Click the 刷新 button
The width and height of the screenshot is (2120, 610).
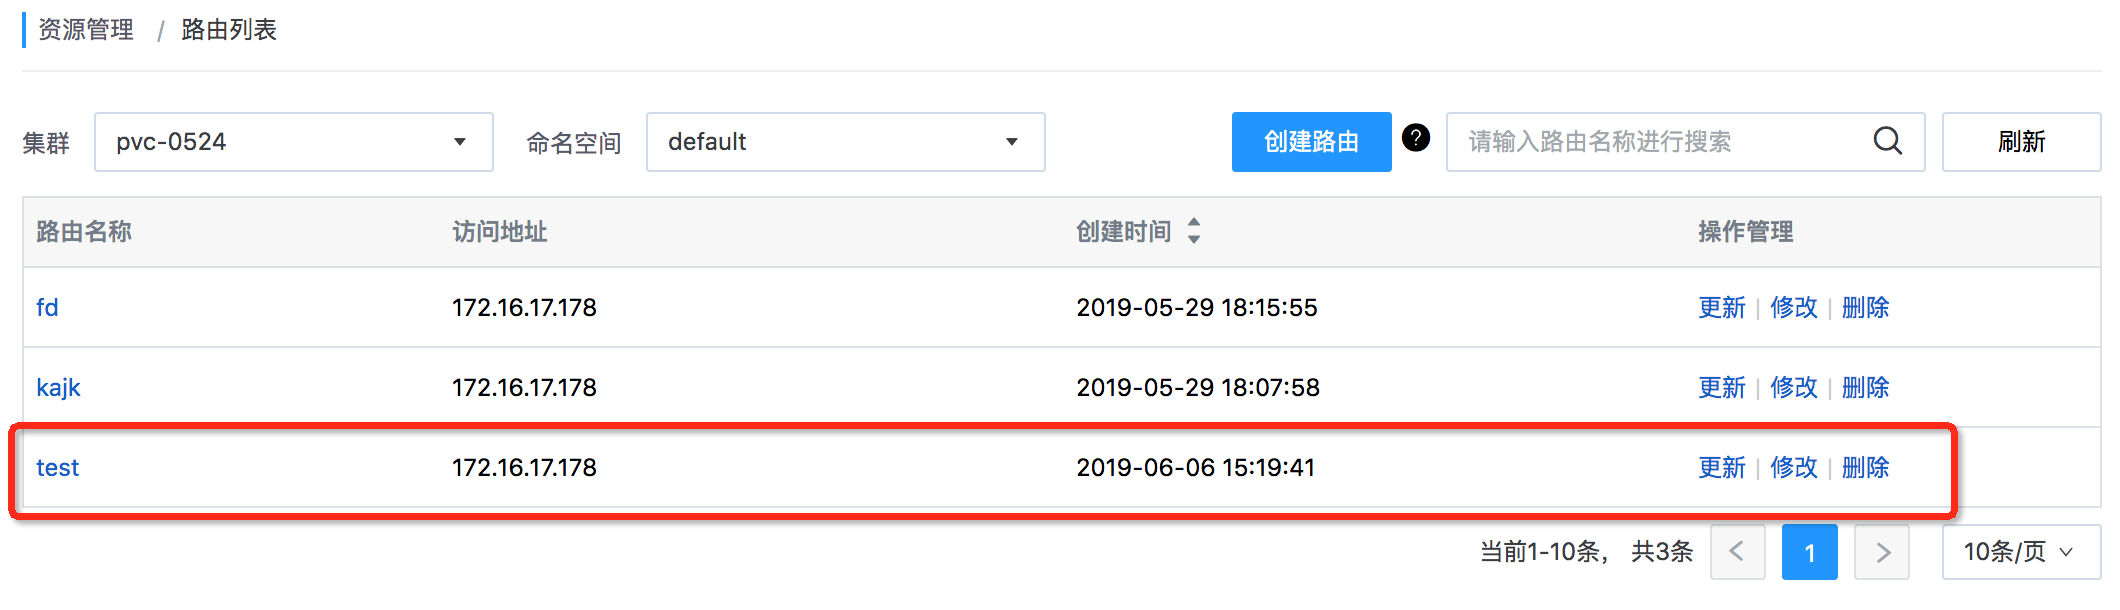point(2019,141)
